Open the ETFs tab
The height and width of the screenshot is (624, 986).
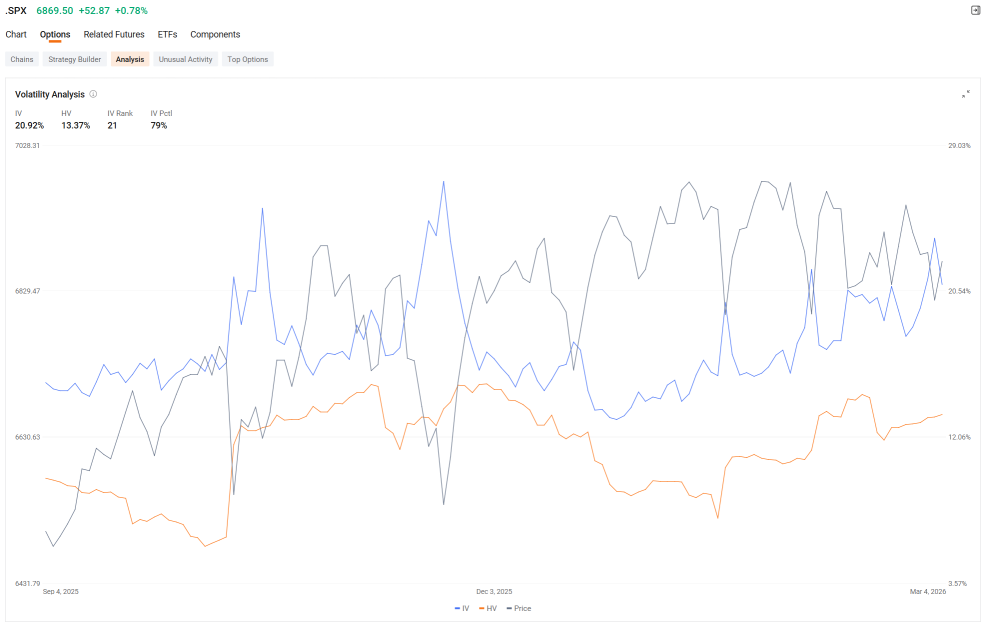point(167,35)
